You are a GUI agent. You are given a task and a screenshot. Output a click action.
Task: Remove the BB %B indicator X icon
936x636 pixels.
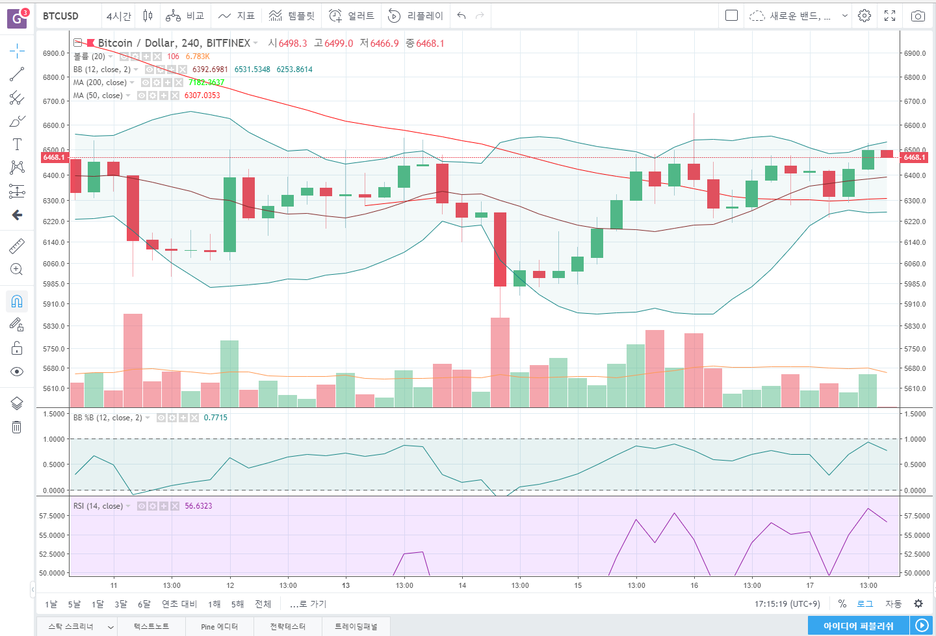[194, 417]
